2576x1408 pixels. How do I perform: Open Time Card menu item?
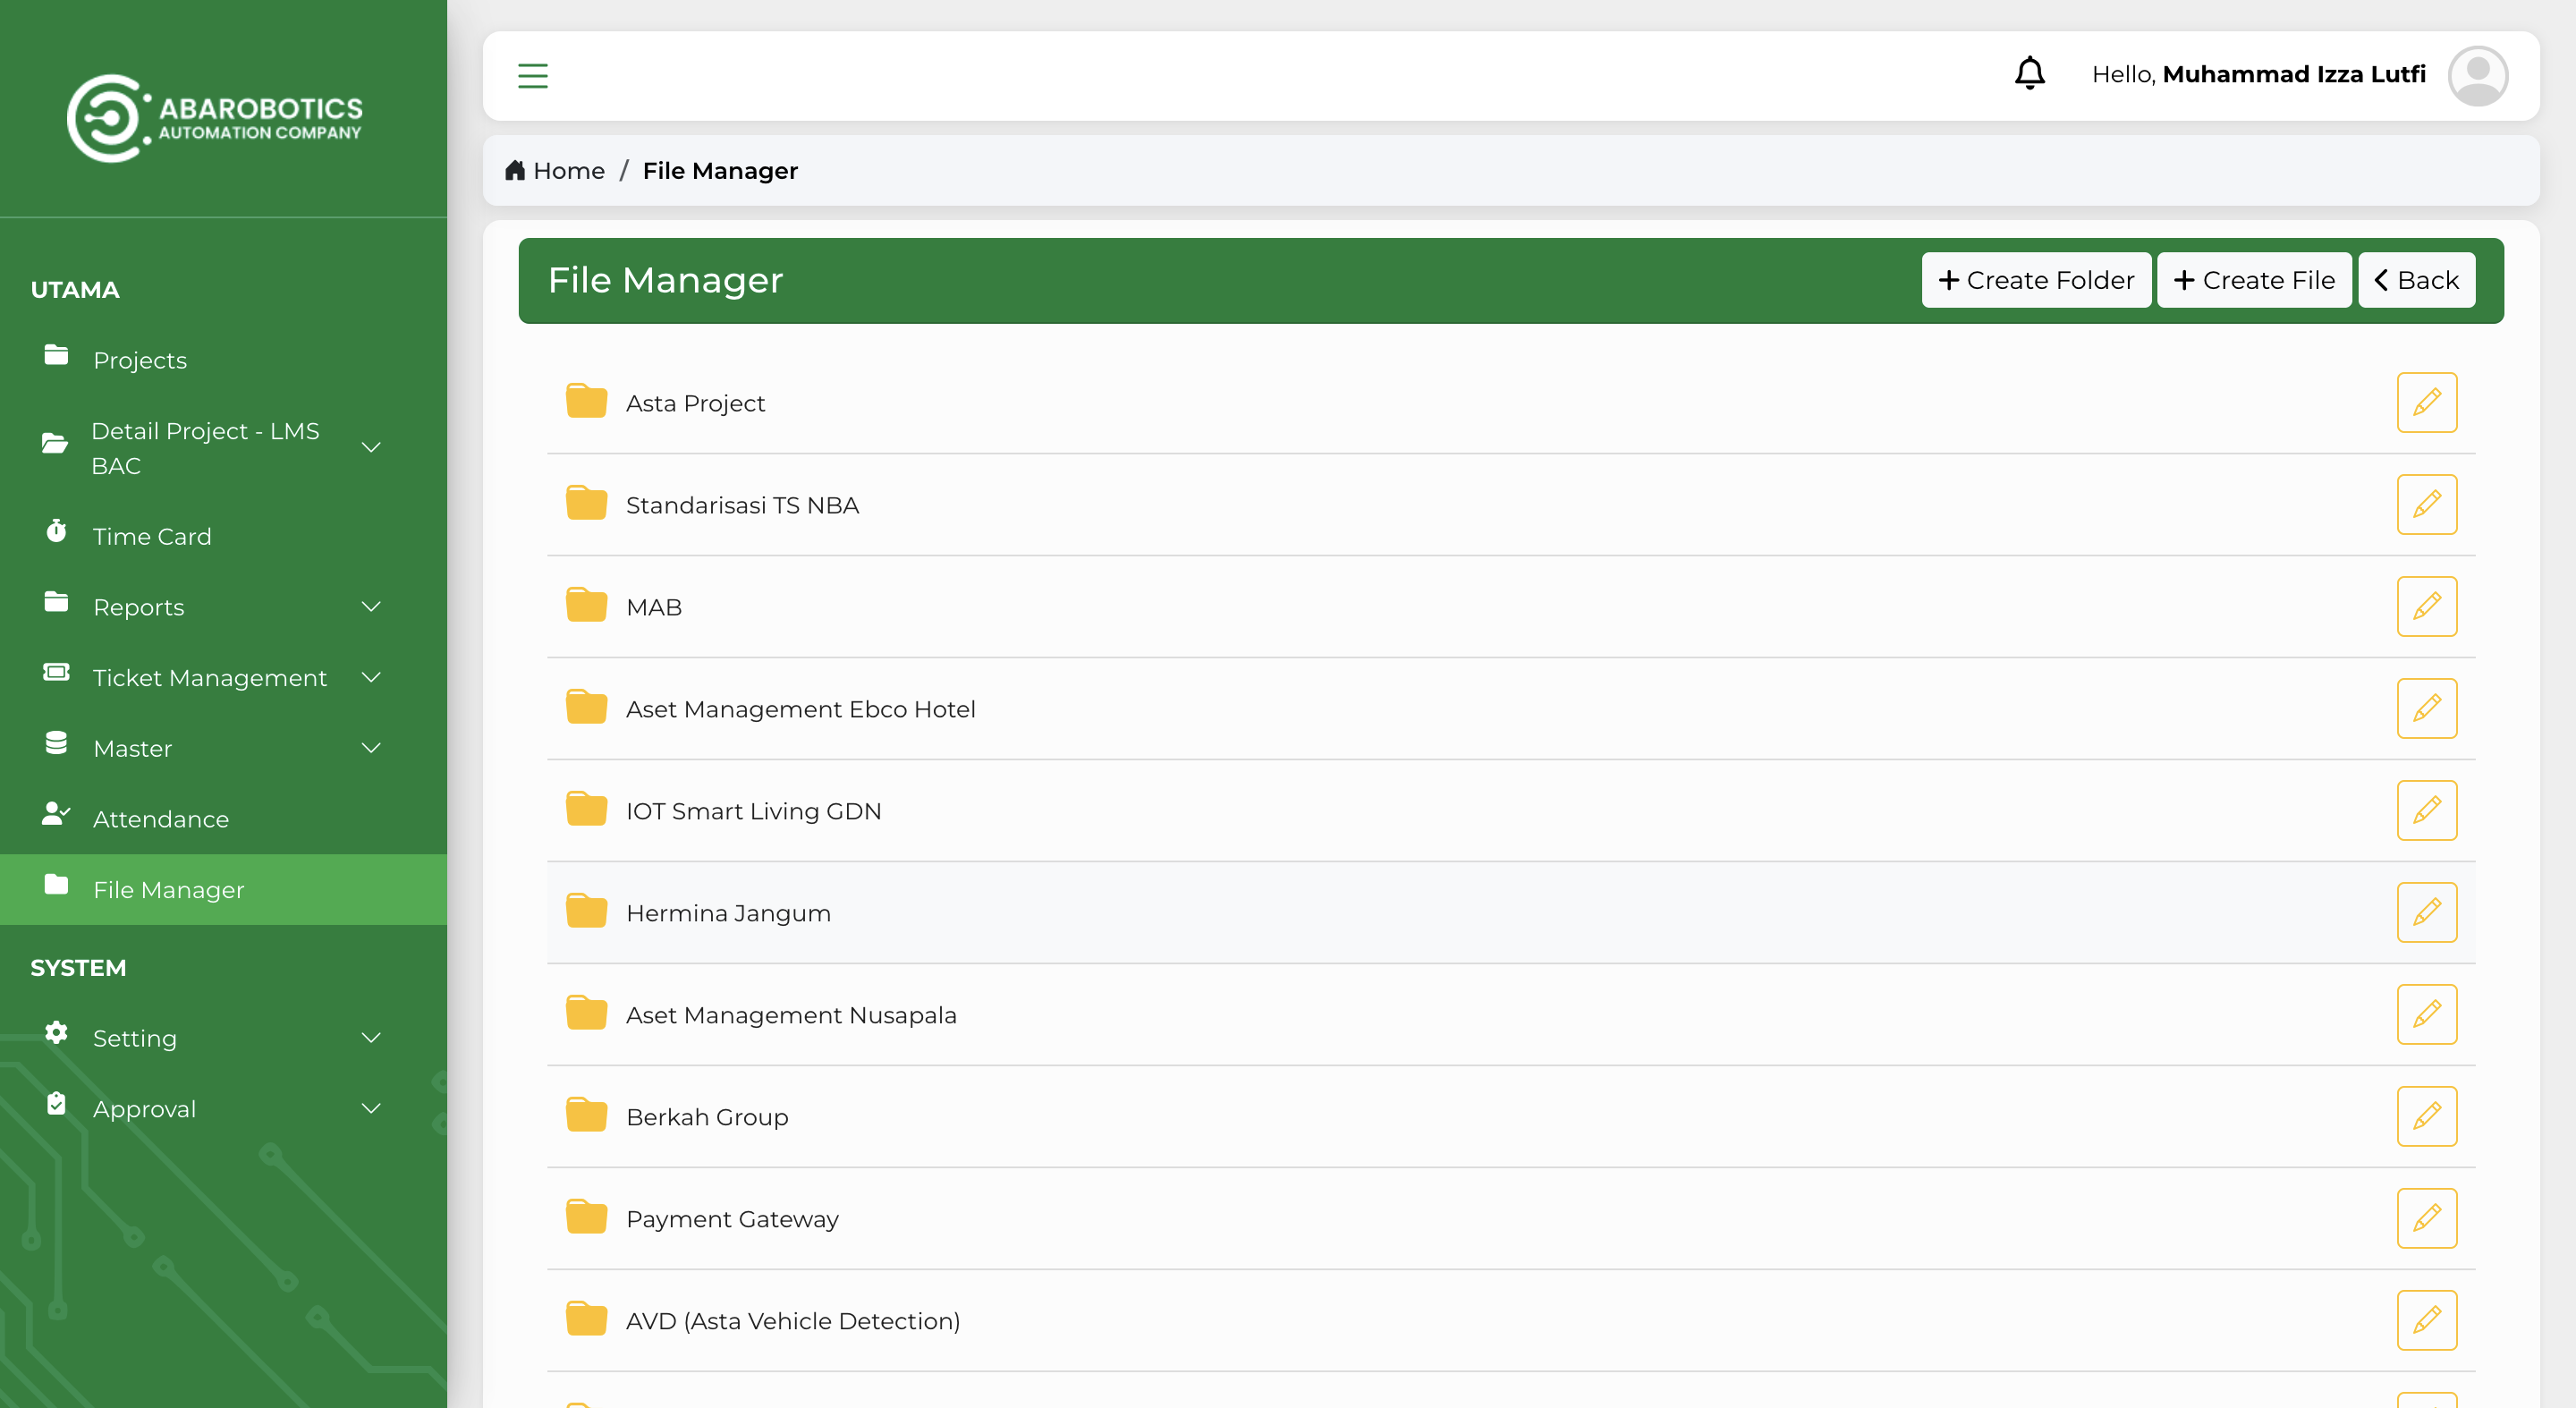pyautogui.click(x=223, y=536)
